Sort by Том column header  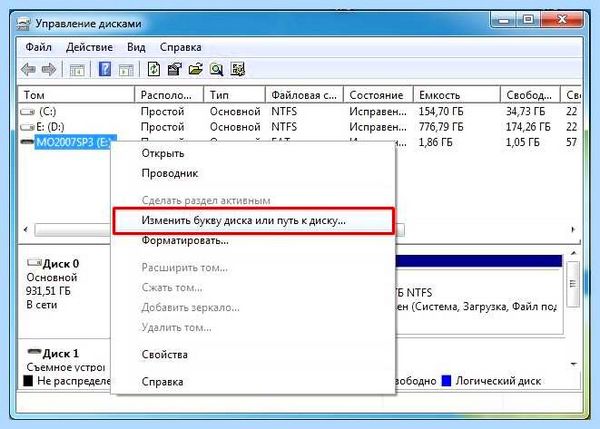point(76,95)
